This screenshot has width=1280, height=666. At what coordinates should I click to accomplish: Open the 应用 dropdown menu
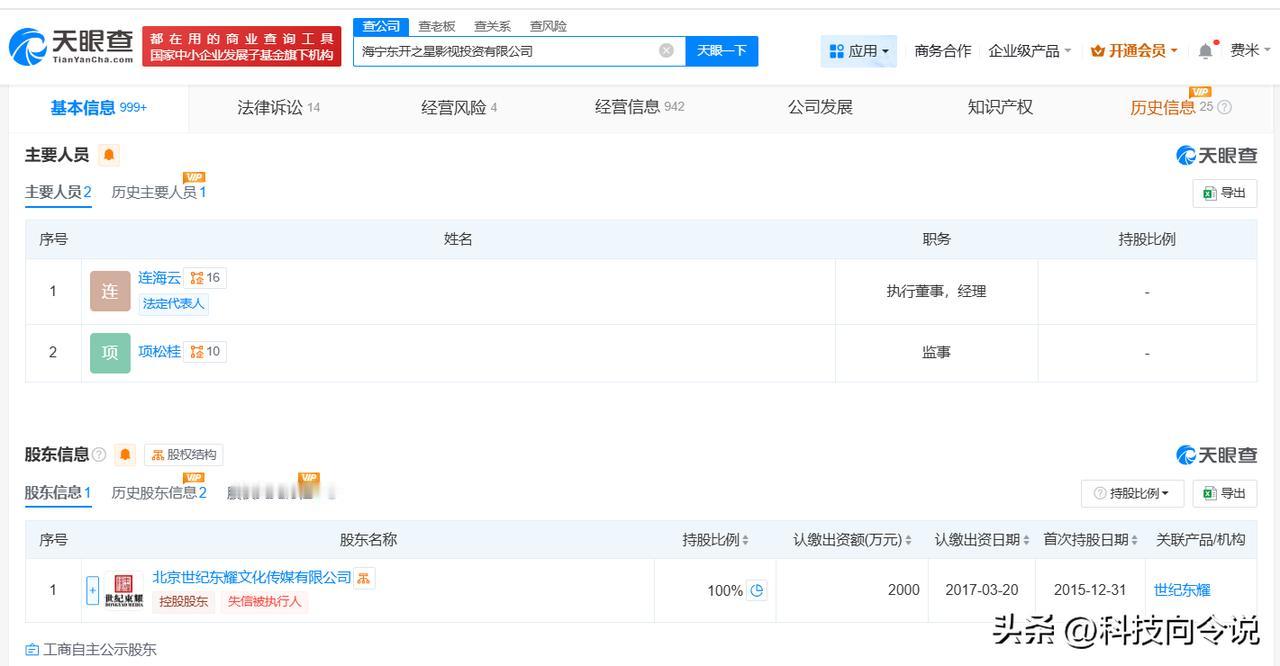click(x=859, y=51)
